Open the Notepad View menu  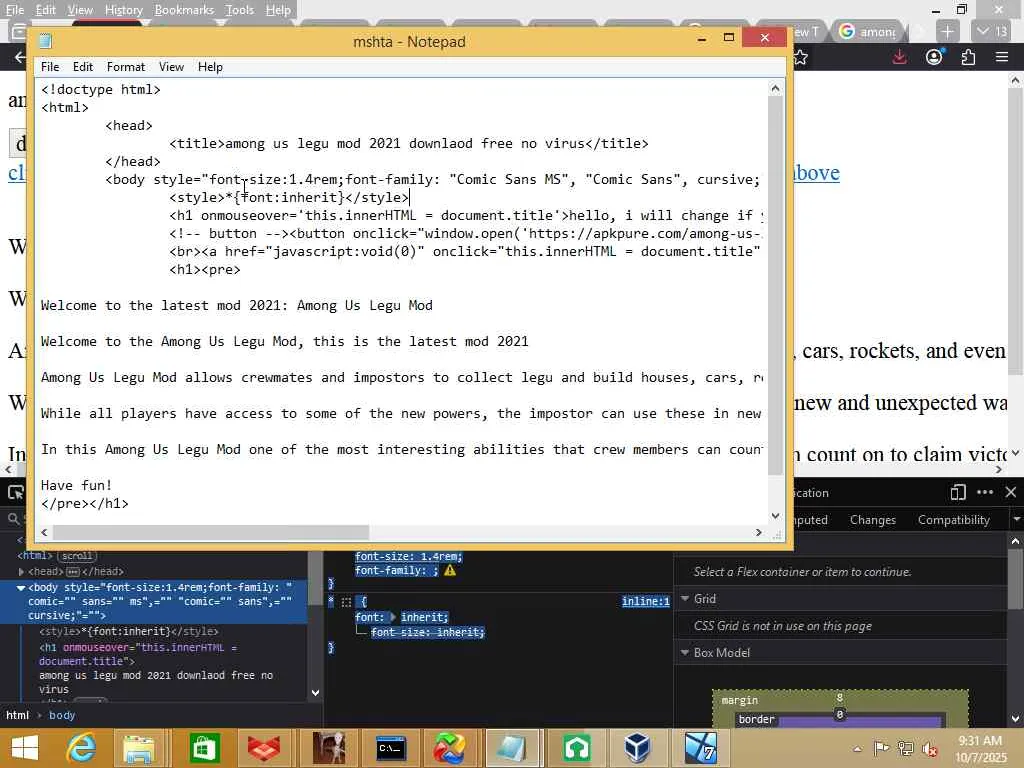[x=171, y=67]
